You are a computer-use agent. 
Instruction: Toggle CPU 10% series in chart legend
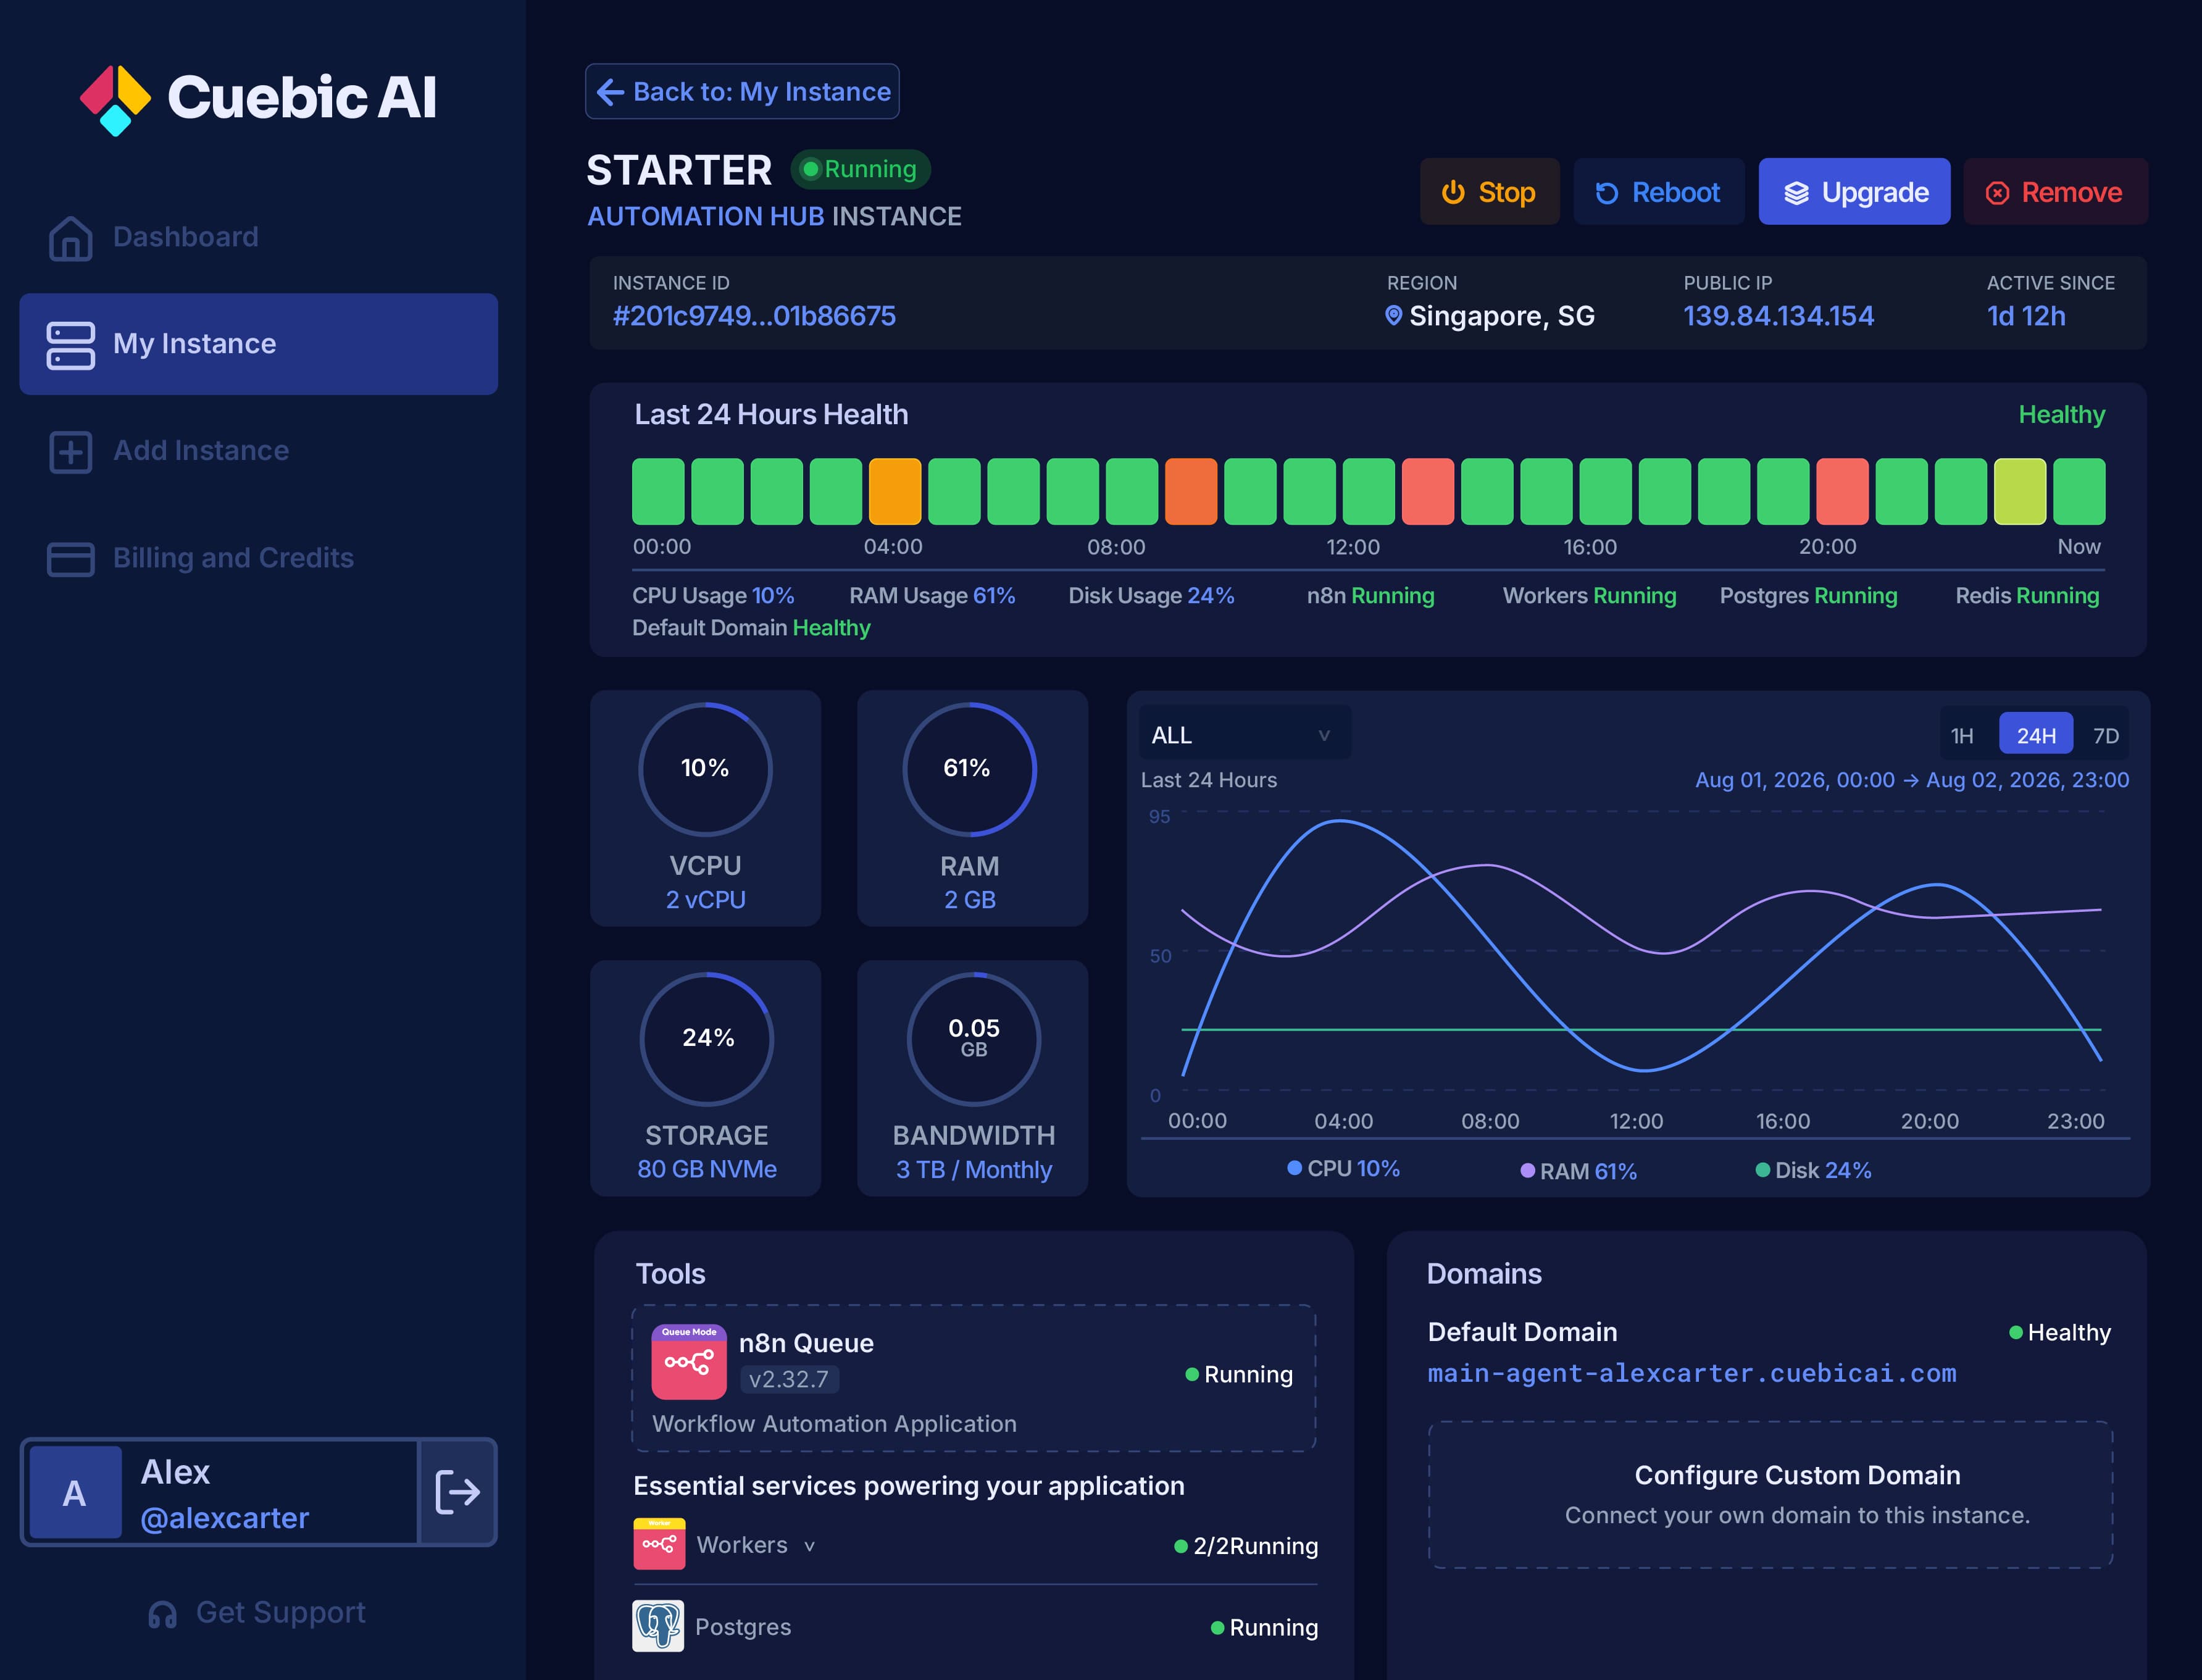pos(1343,1169)
